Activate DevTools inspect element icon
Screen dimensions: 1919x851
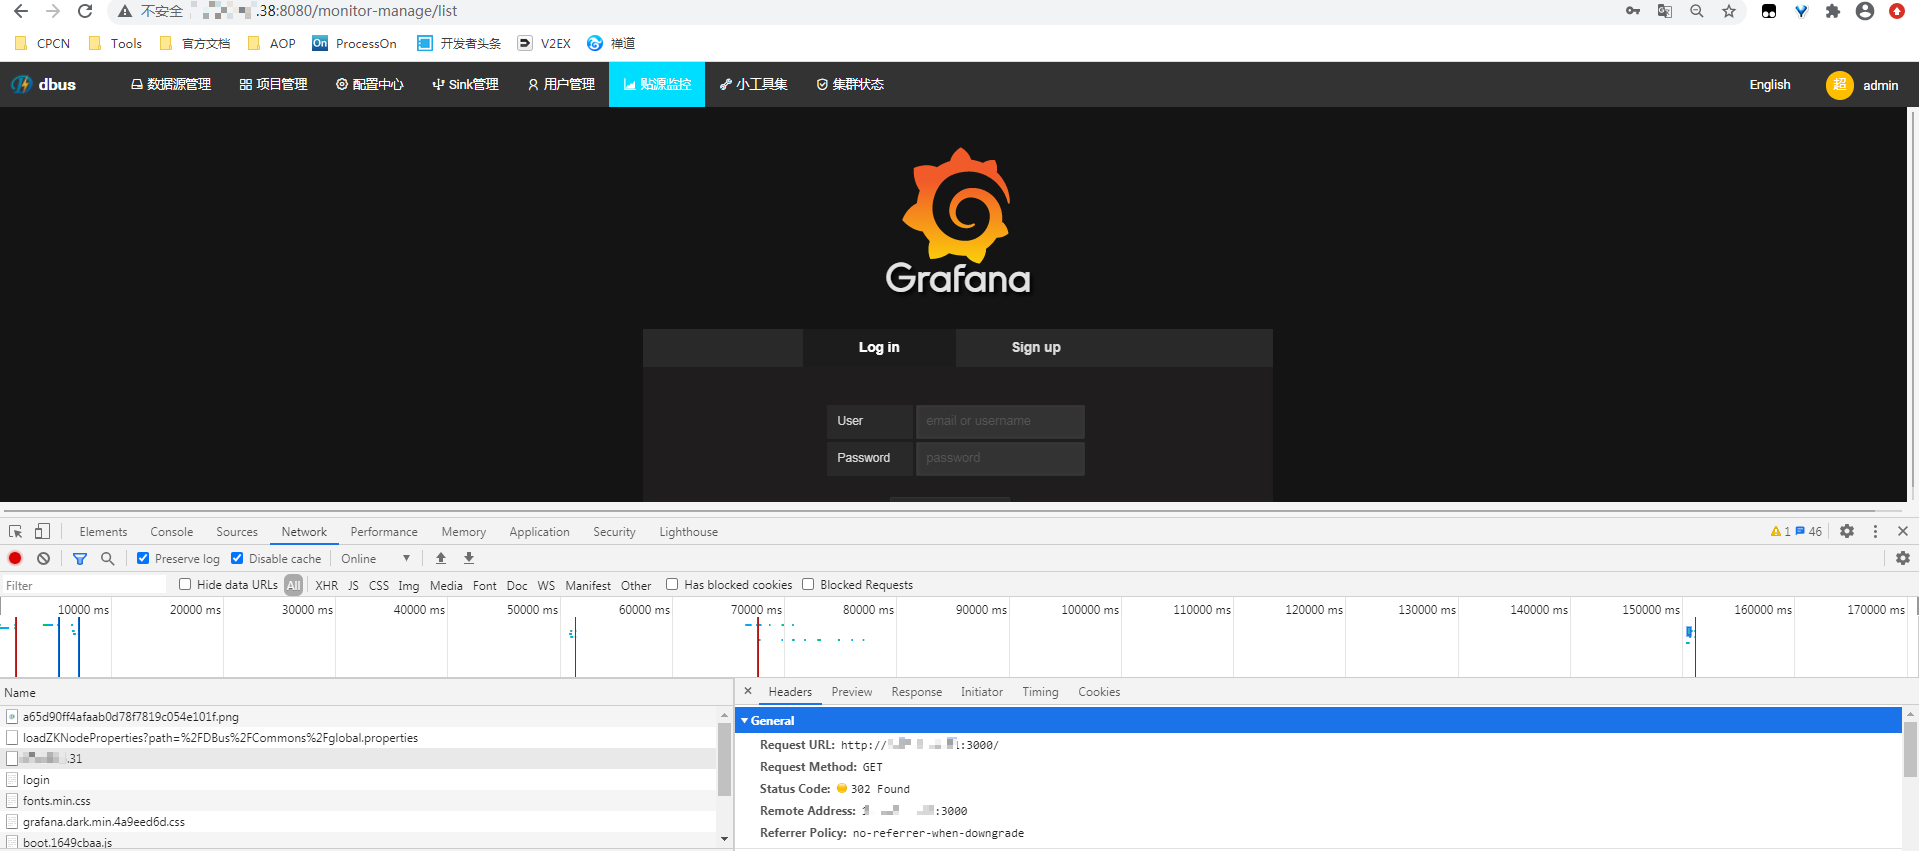15,531
